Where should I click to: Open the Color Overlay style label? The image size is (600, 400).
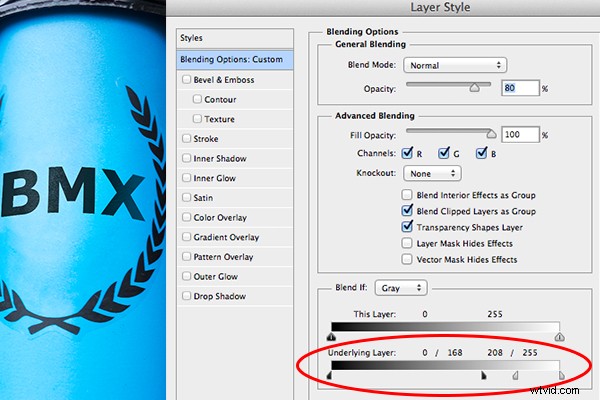pyautogui.click(x=220, y=218)
